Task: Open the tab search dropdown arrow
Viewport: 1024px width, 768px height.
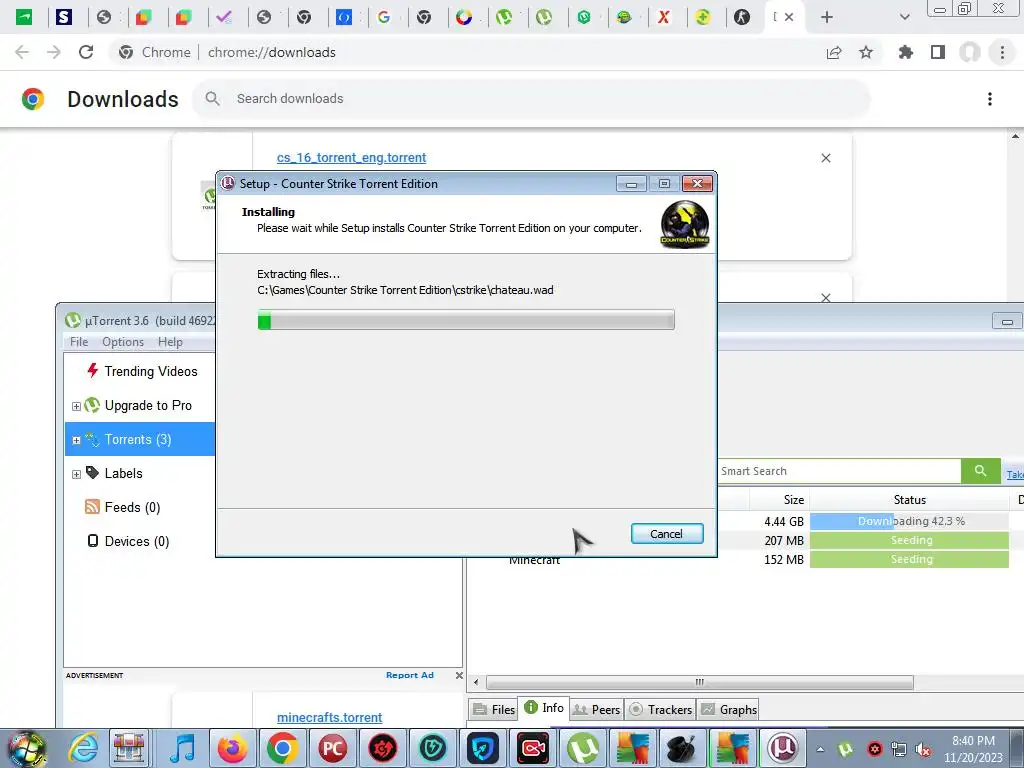Action: click(904, 17)
